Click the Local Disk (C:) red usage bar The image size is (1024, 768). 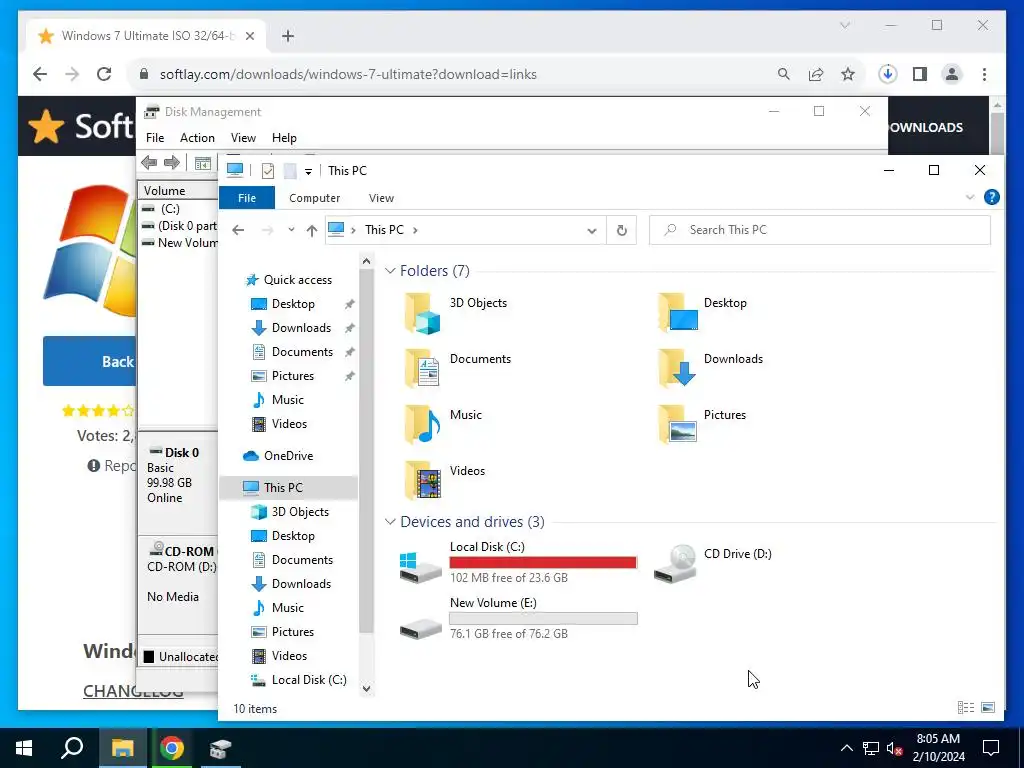point(543,562)
